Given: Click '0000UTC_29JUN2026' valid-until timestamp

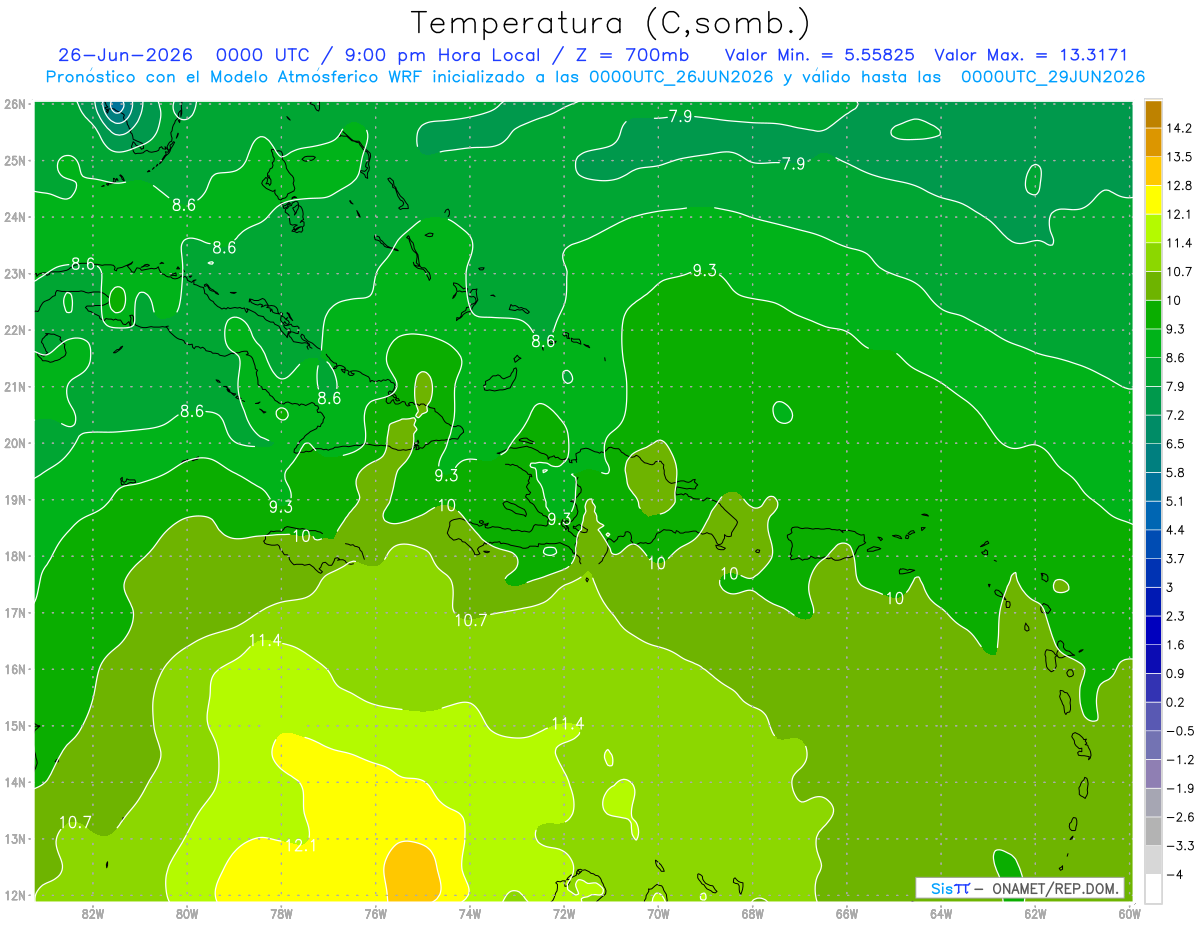Looking at the screenshot, I should pos(1052,77).
